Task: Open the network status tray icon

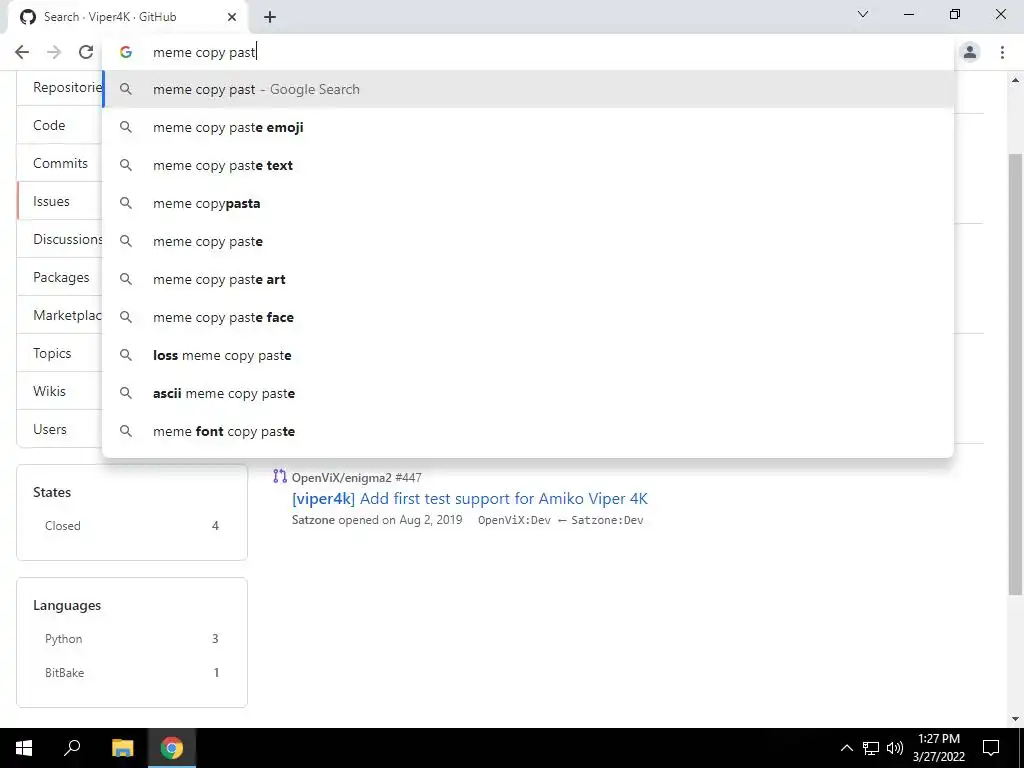Action: click(x=871, y=748)
